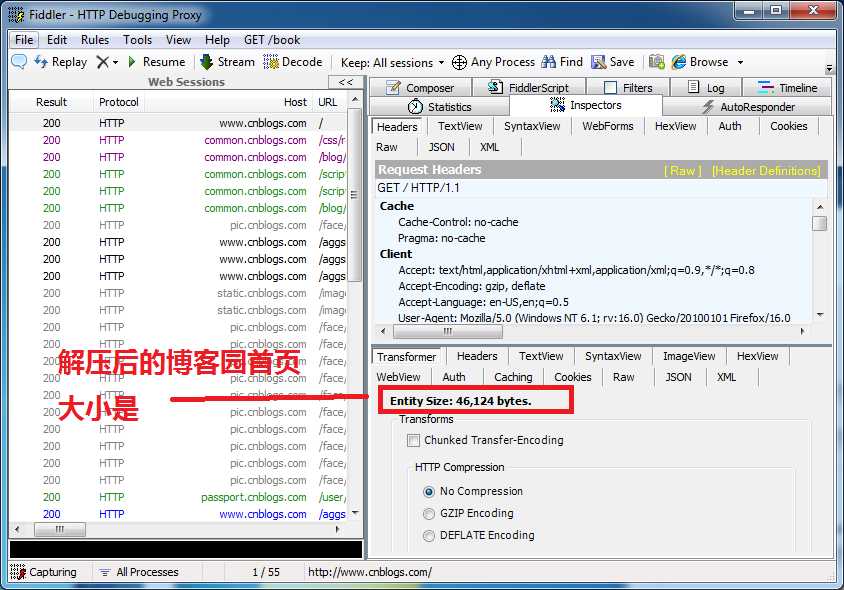Click the session list vertical scrollbar thumb
The image size is (844, 590).
click(355, 196)
